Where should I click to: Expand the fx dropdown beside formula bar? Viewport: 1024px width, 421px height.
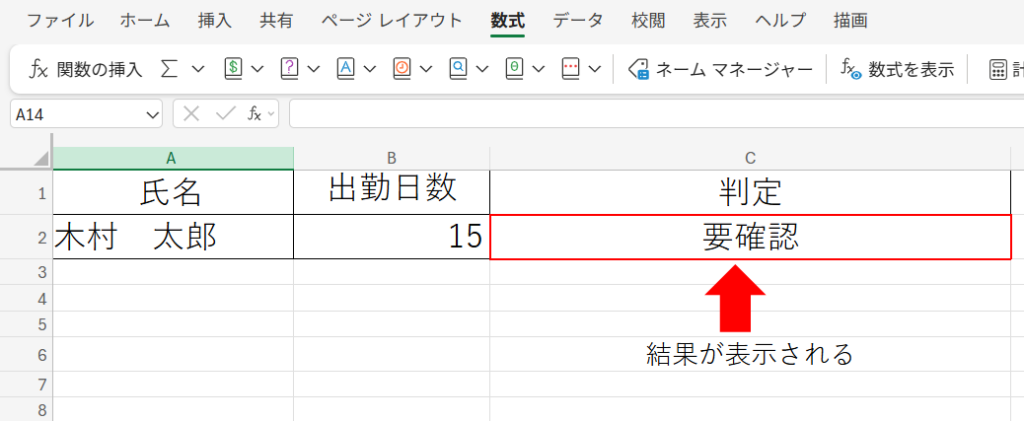click(x=272, y=115)
